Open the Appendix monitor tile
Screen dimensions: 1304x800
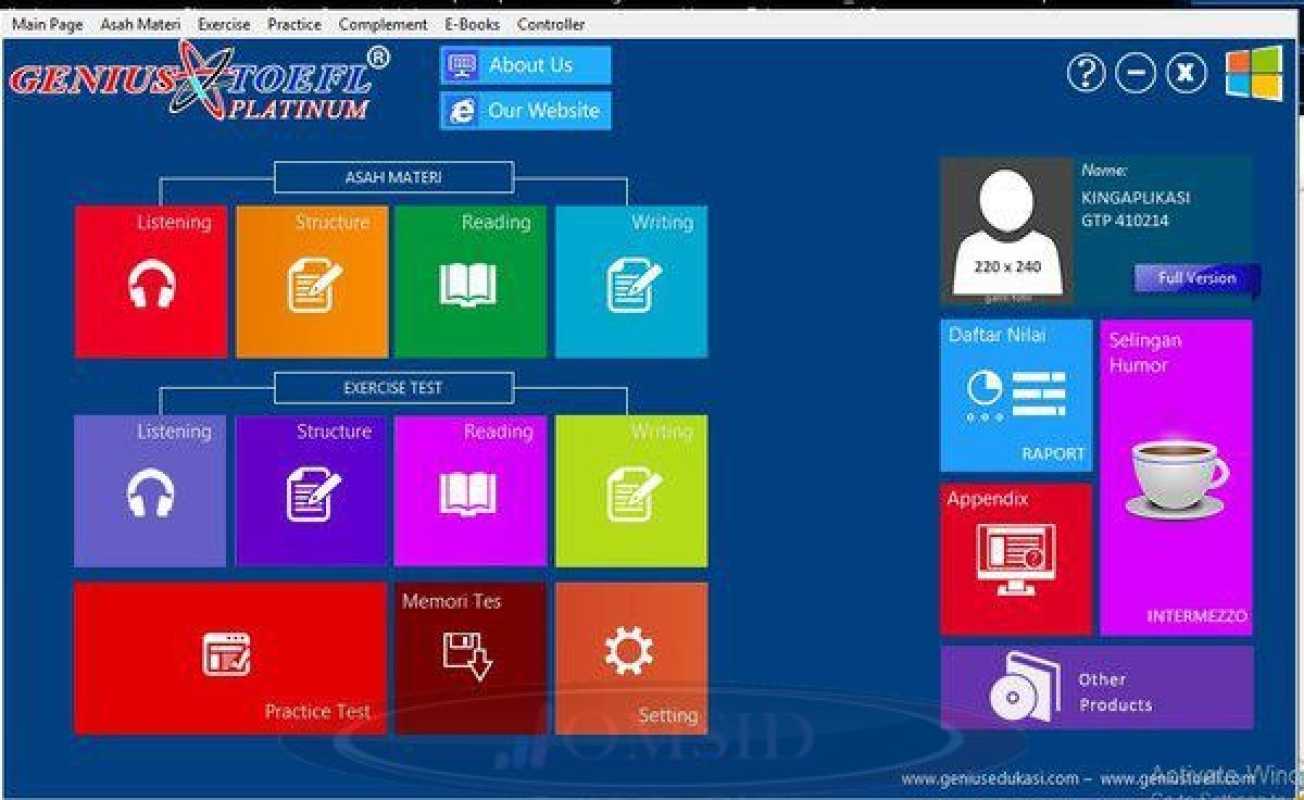pos(1016,559)
